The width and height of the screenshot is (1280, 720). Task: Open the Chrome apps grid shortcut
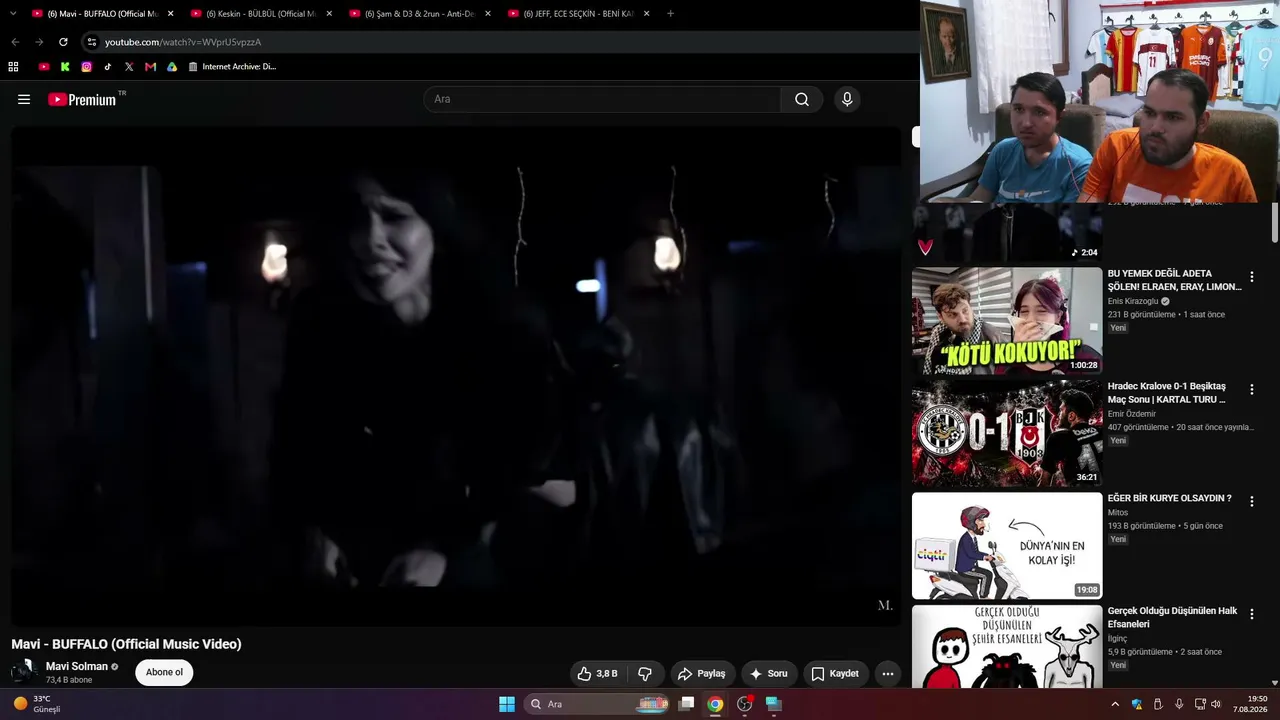[x=13, y=67]
